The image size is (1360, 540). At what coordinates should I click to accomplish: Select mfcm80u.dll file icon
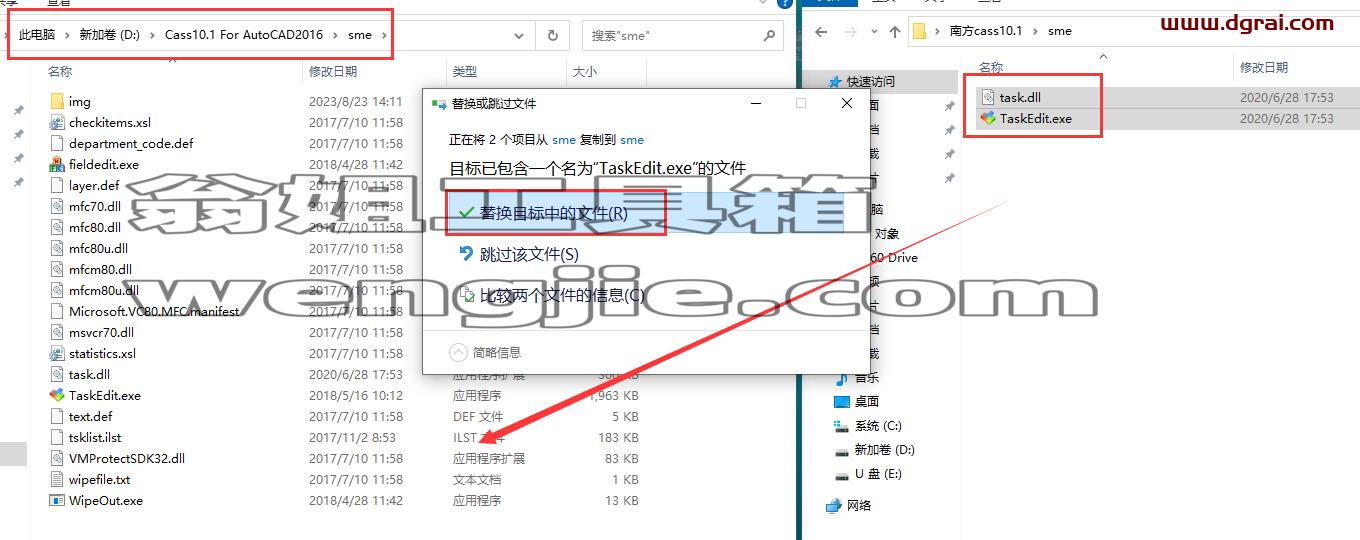tap(57, 290)
